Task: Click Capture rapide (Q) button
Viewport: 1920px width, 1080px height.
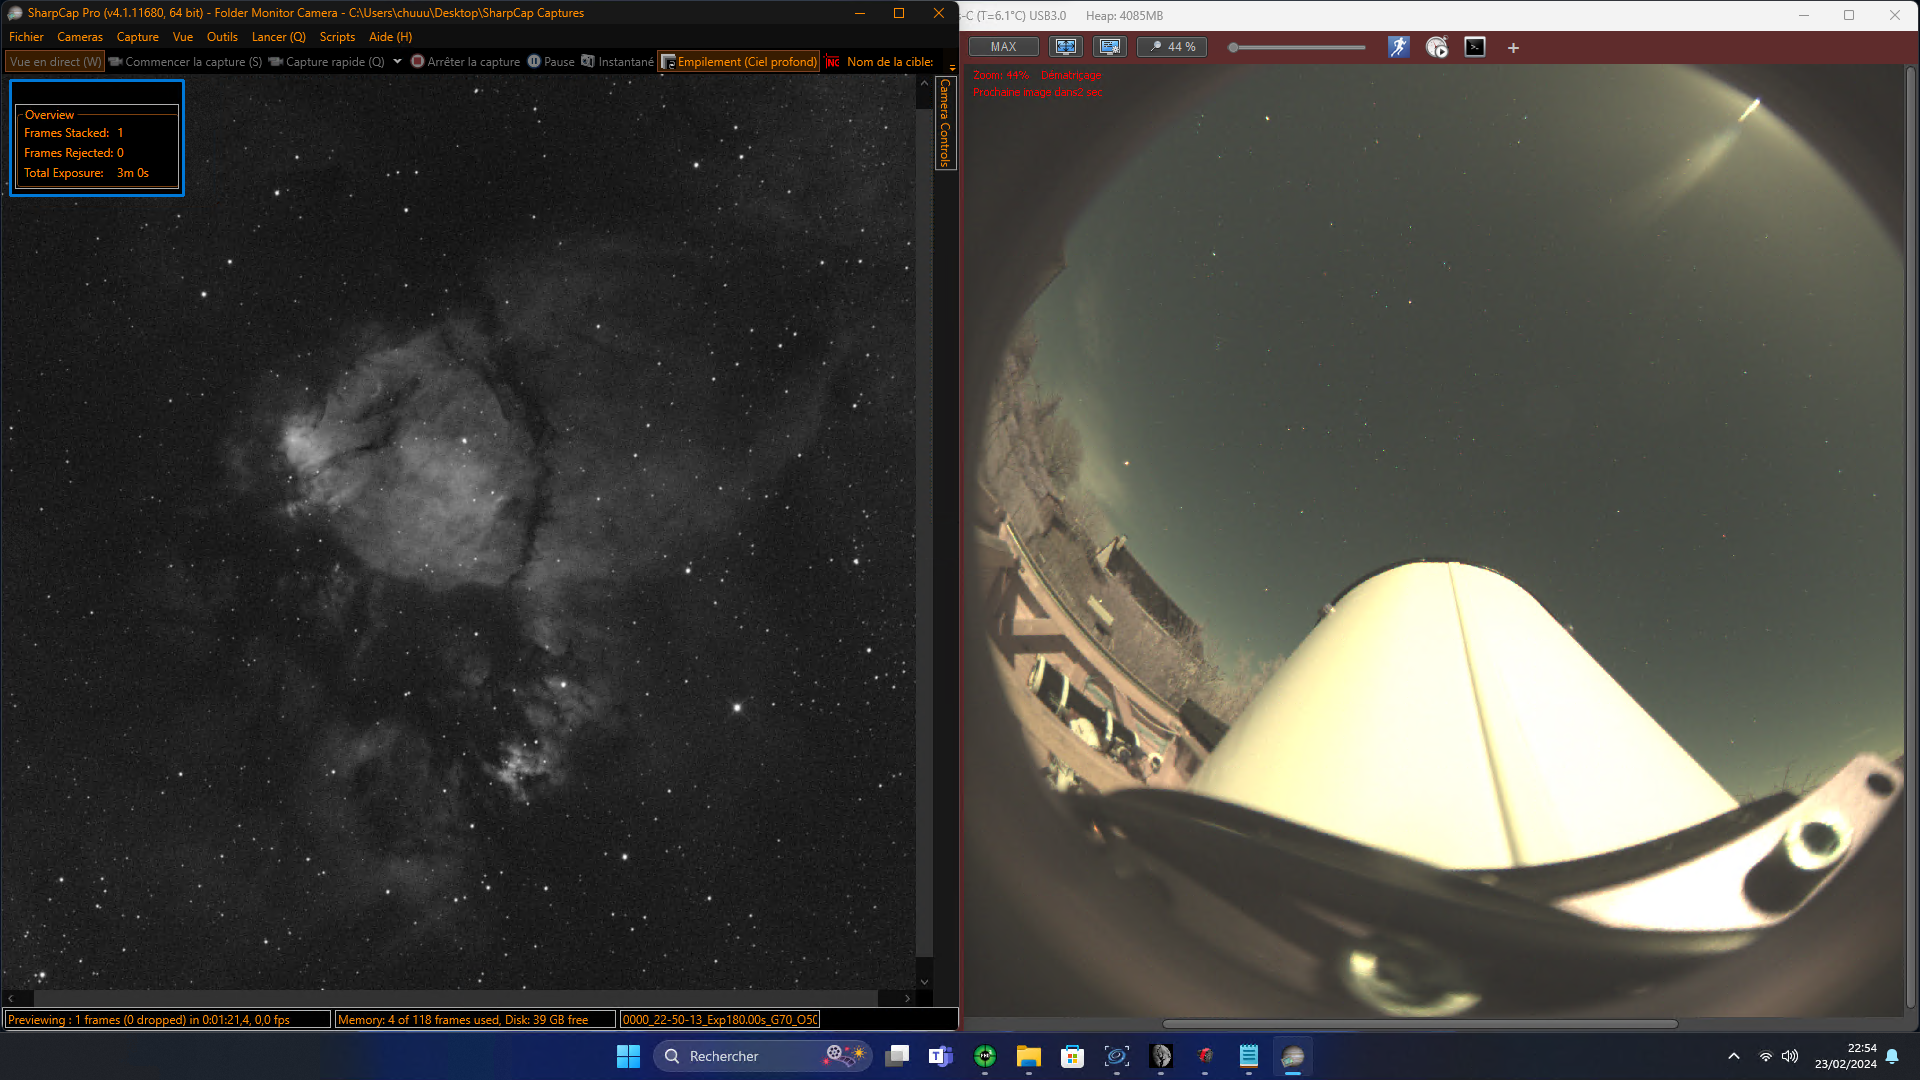Action: point(326,62)
